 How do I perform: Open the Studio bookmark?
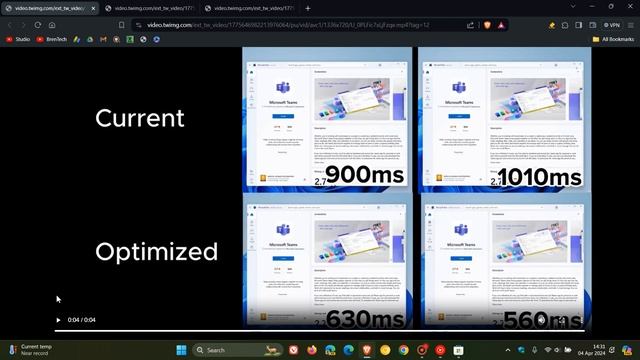click(18, 39)
